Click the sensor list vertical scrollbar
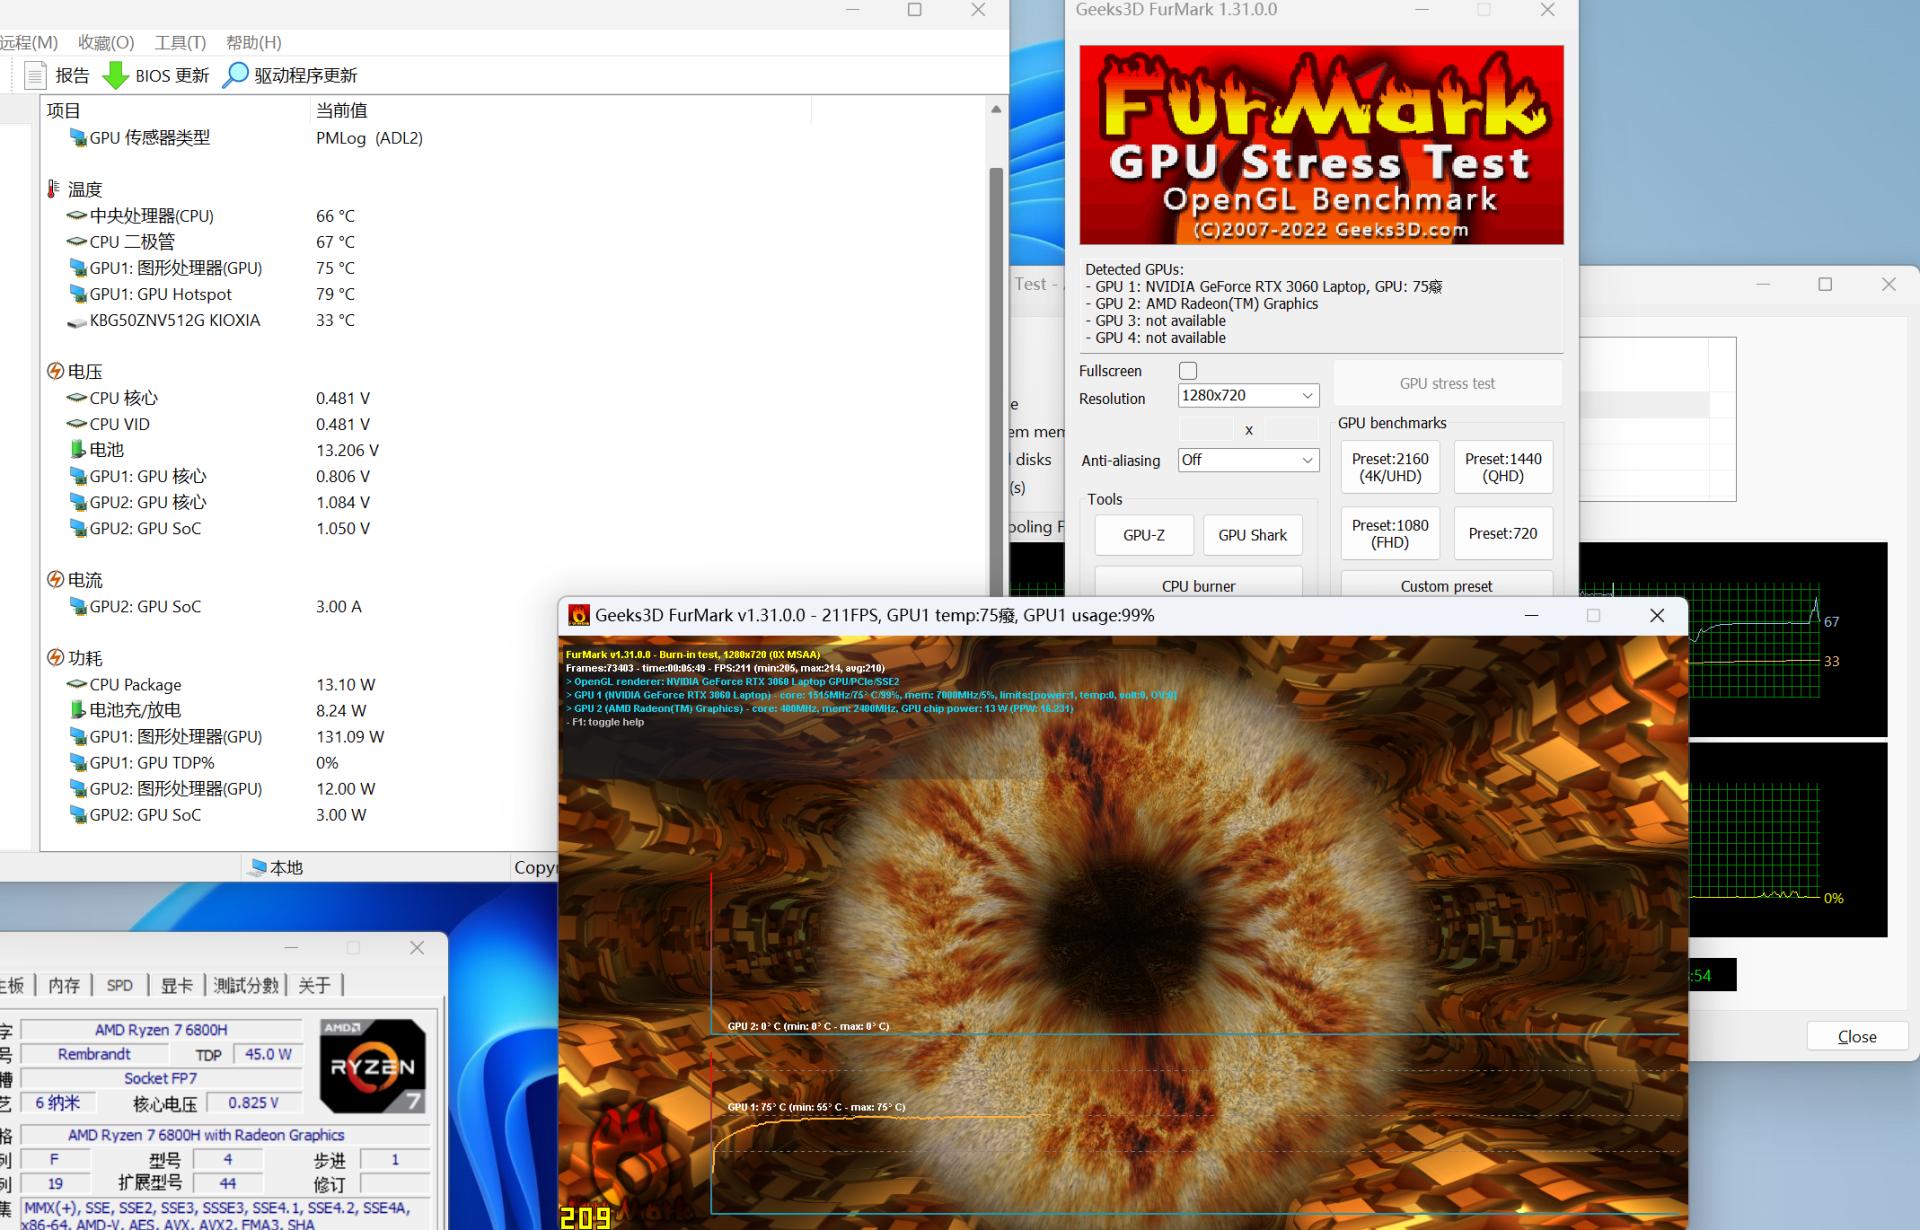Image resolution: width=1920 pixels, height=1230 pixels. coord(996,380)
